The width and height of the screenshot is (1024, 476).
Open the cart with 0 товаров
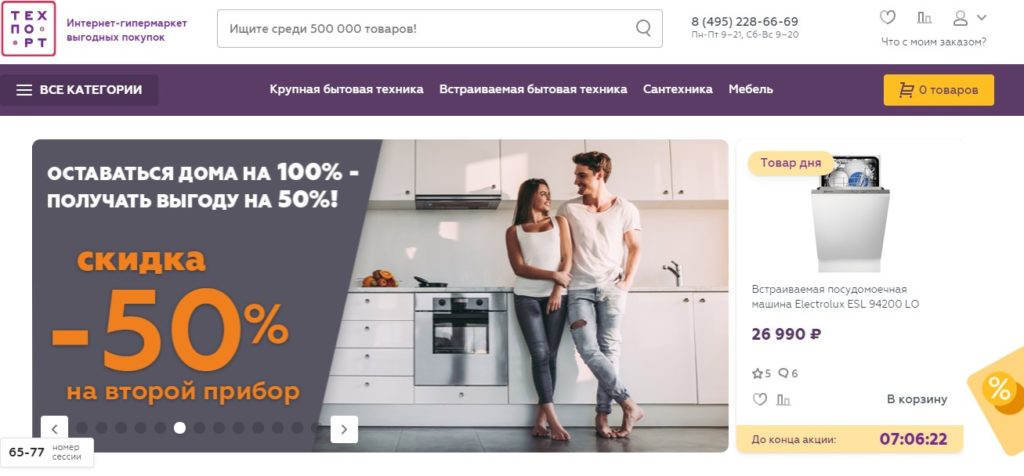click(x=938, y=90)
